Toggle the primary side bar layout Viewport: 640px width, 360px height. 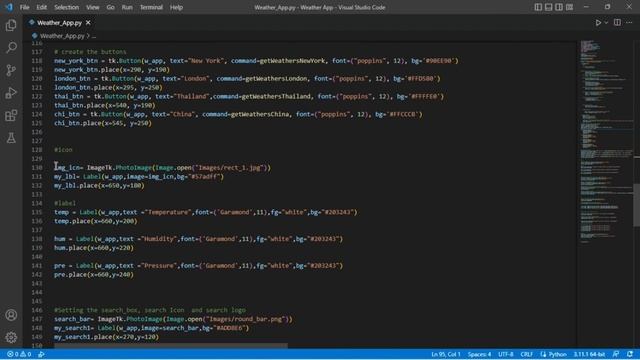tap(538, 7)
